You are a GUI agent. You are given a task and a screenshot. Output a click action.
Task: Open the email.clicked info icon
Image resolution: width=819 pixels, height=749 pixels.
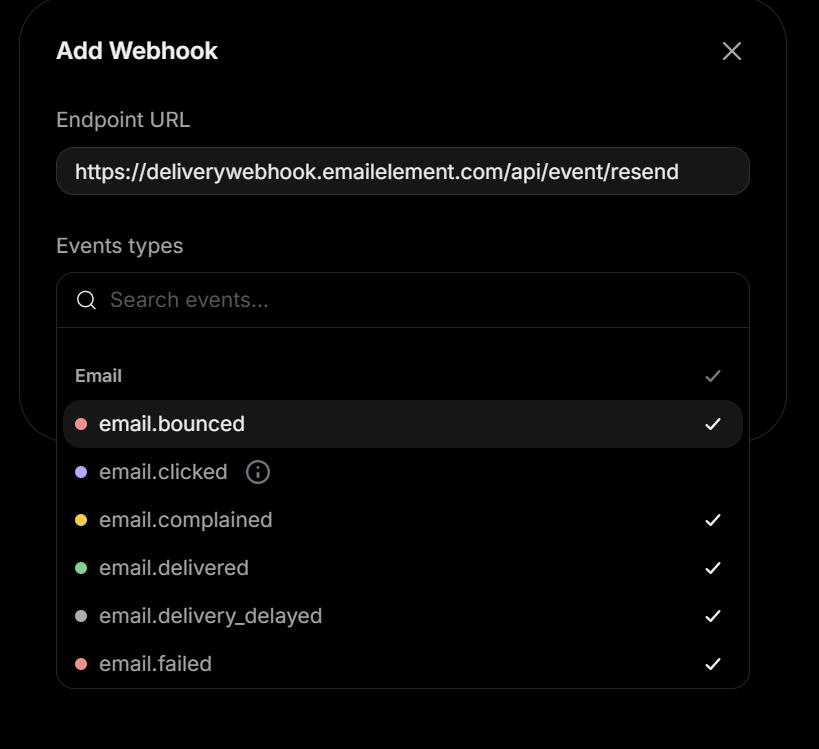tap(258, 472)
